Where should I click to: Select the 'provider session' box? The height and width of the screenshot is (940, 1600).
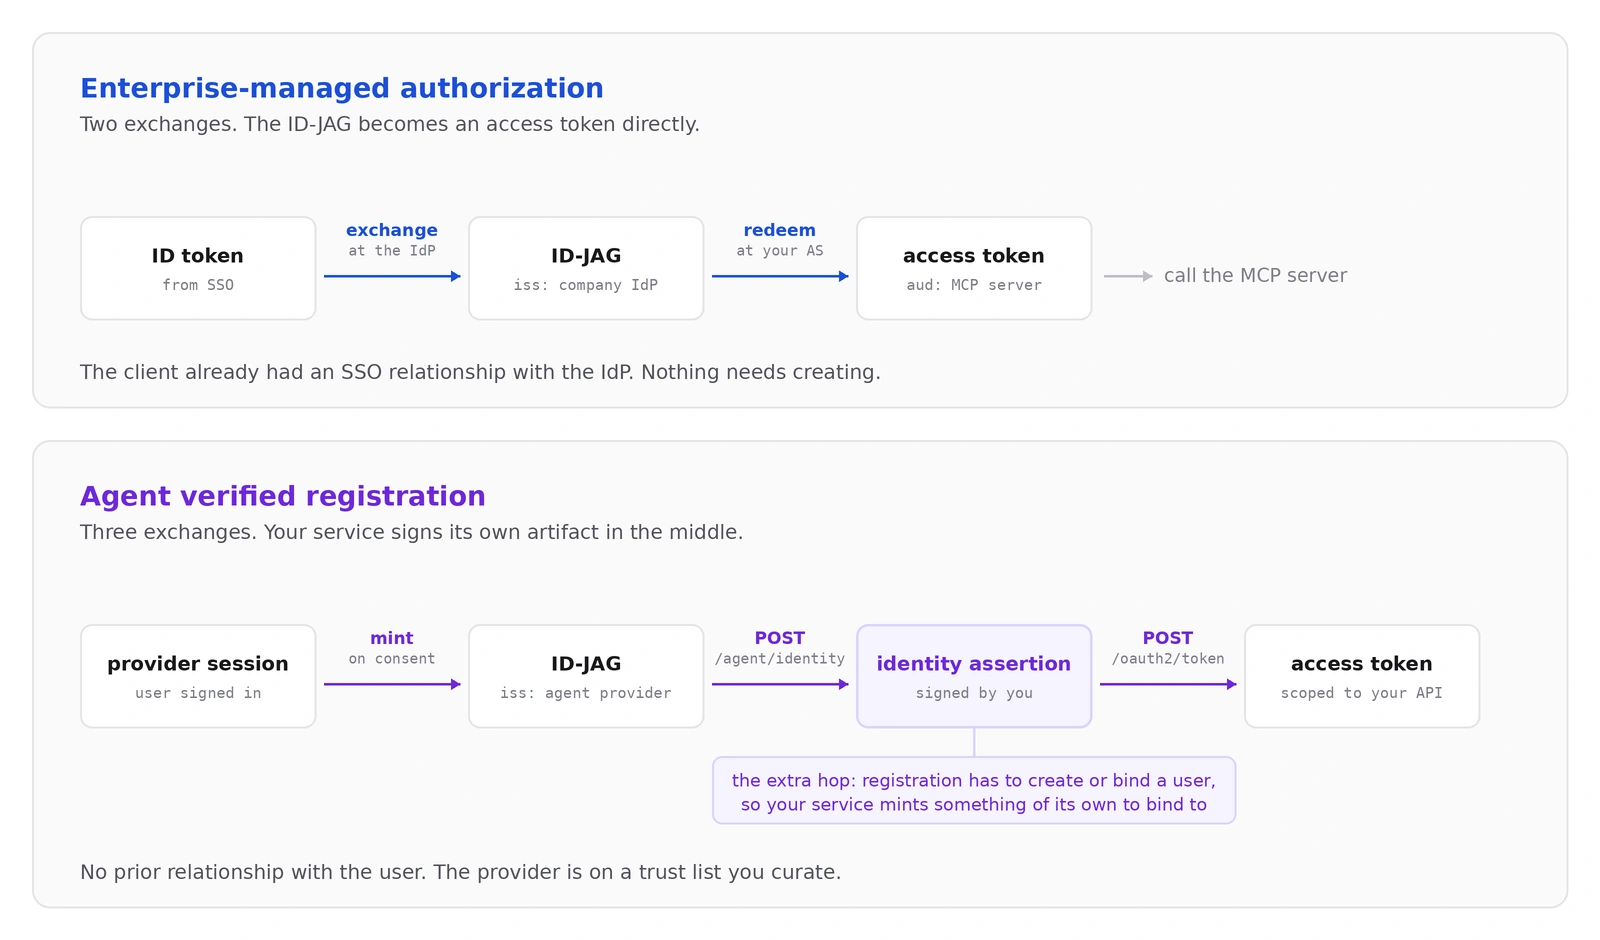click(198, 676)
